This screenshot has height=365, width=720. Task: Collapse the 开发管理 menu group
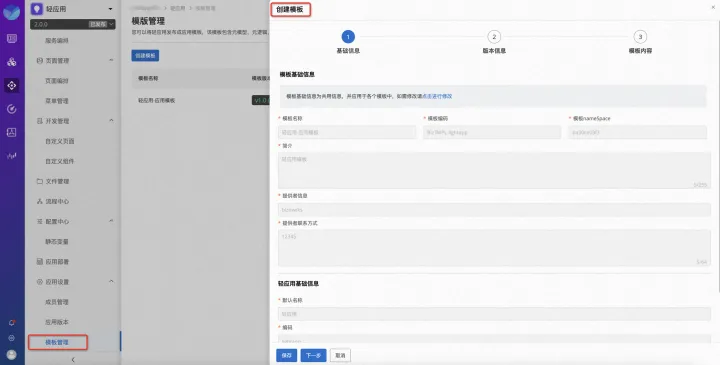pyautogui.click(x=111, y=120)
